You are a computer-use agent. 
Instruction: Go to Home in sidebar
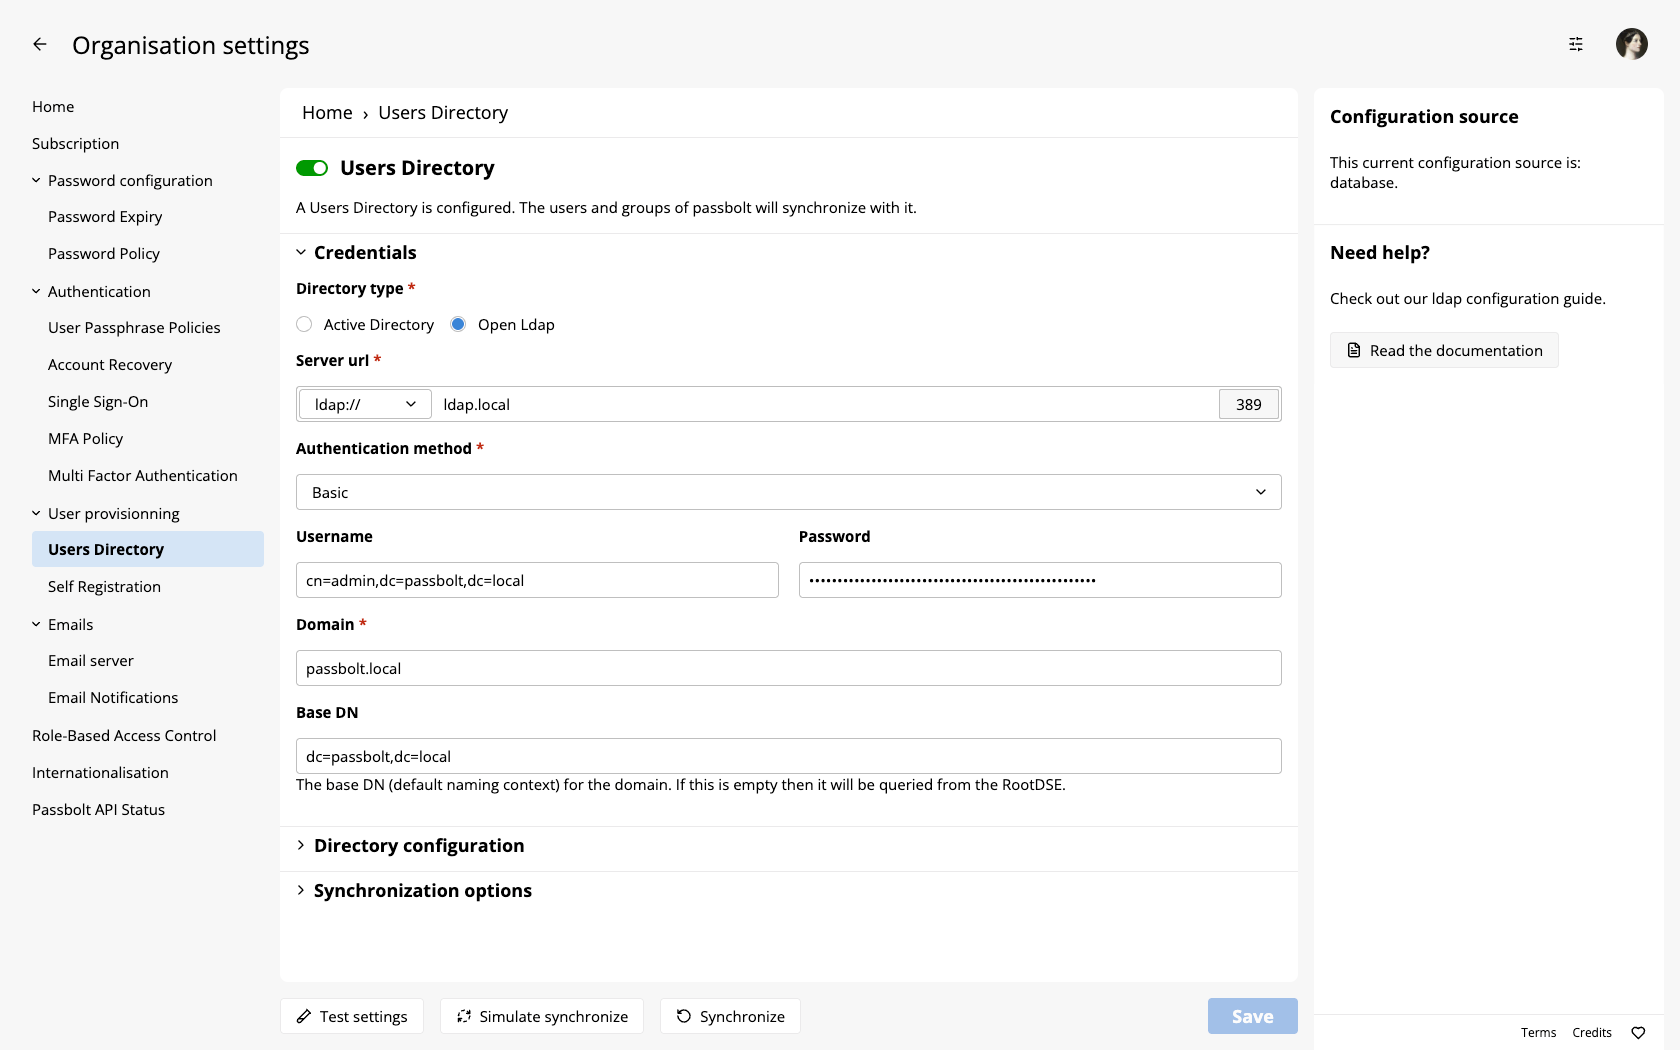[53, 106]
